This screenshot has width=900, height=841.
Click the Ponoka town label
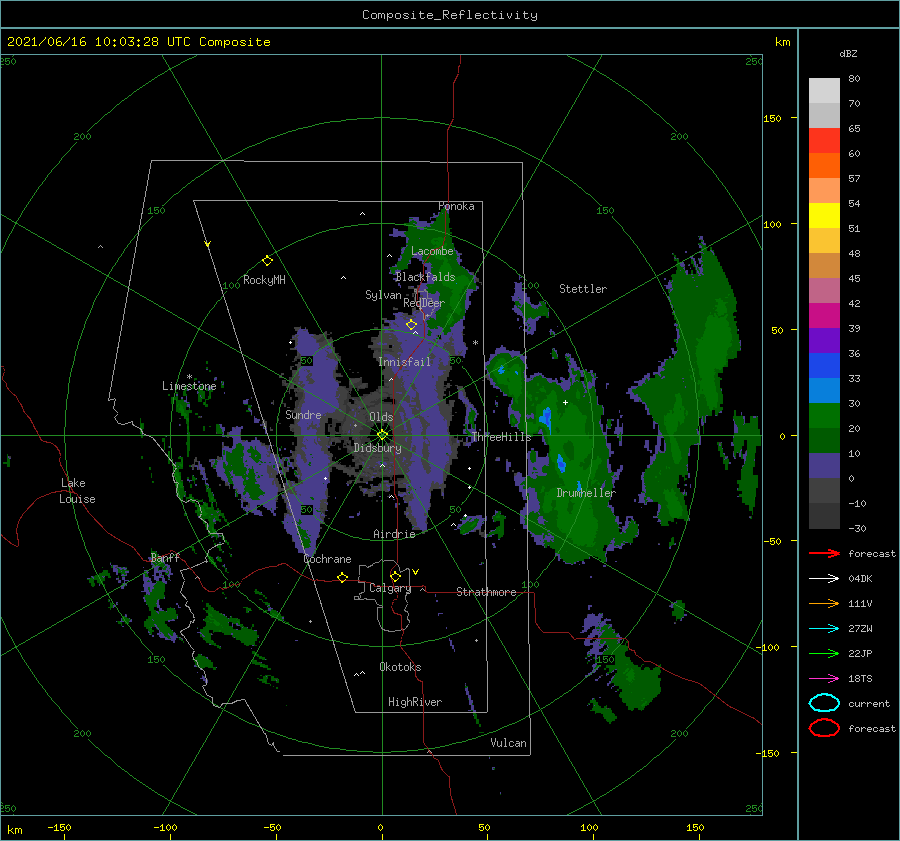tap(456, 206)
